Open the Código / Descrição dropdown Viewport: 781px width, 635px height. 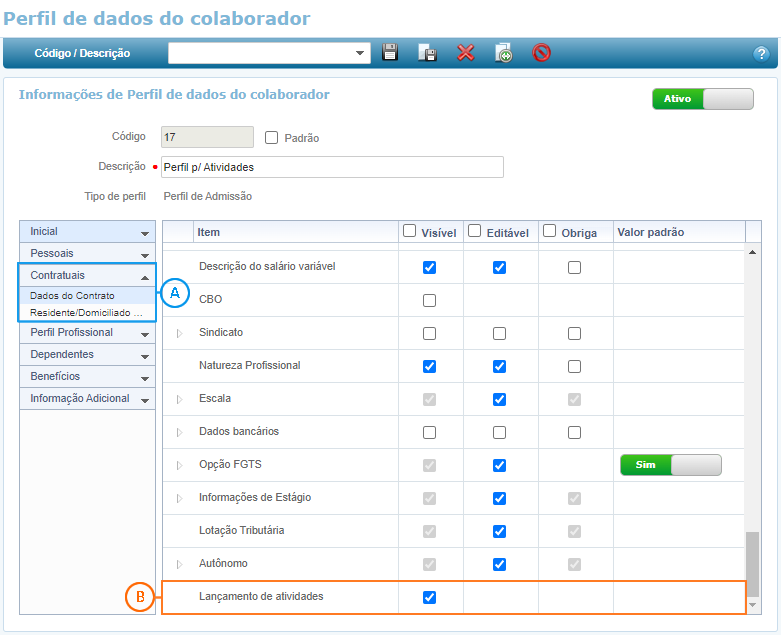coord(360,53)
